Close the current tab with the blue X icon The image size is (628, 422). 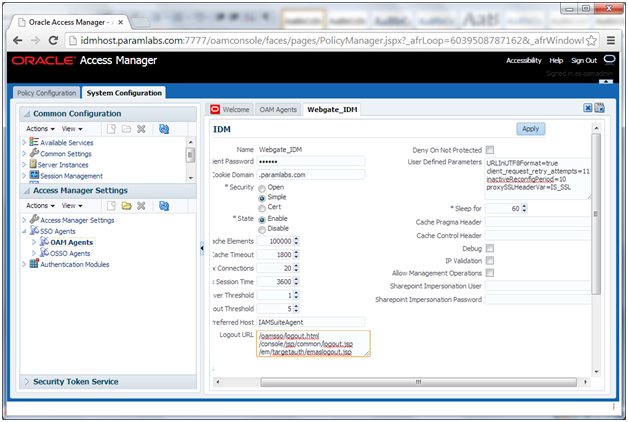tap(588, 108)
